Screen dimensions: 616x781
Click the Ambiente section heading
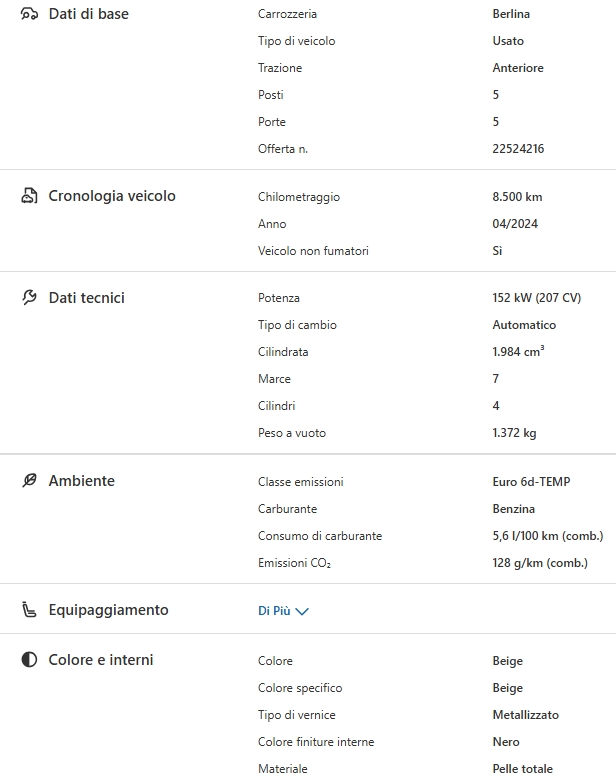click(x=81, y=481)
